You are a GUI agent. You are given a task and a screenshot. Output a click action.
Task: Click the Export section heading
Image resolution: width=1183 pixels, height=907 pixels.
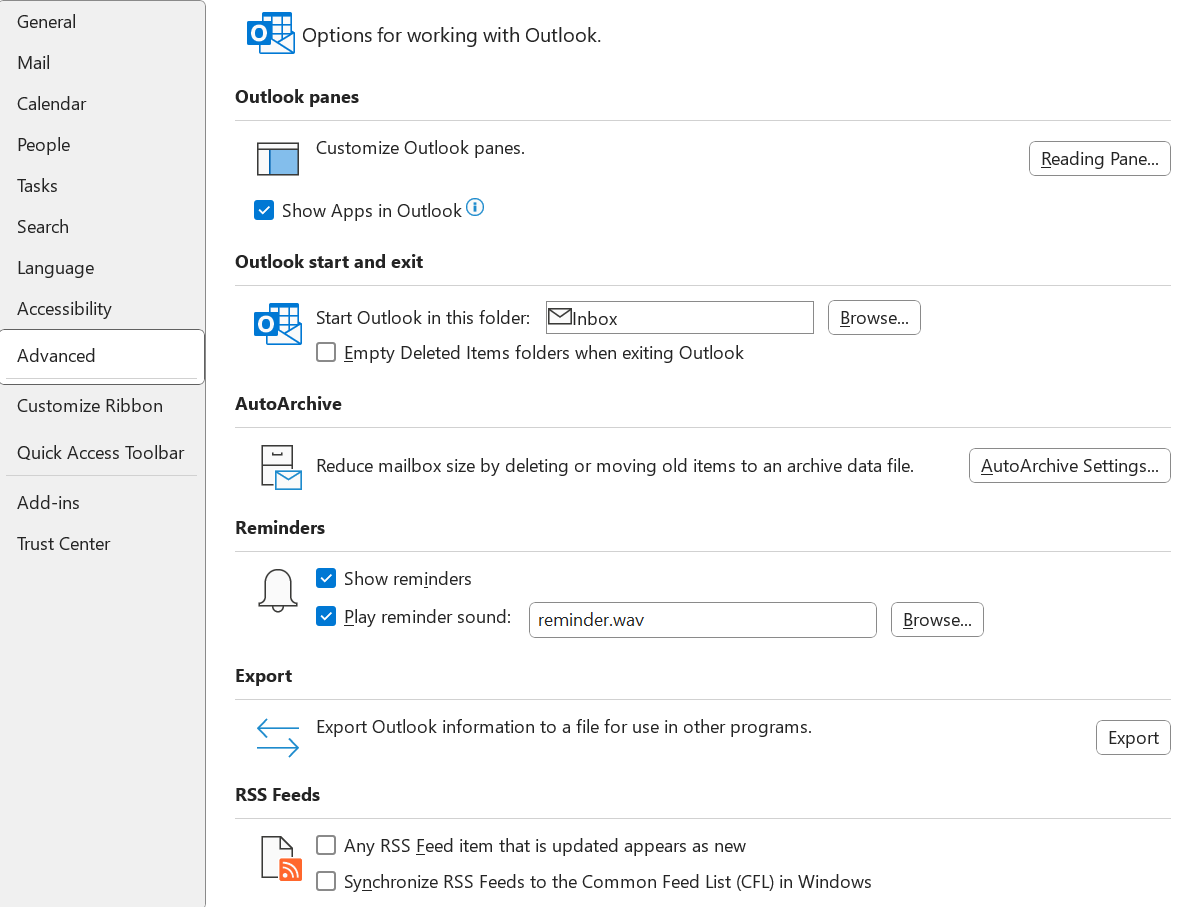(263, 676)
